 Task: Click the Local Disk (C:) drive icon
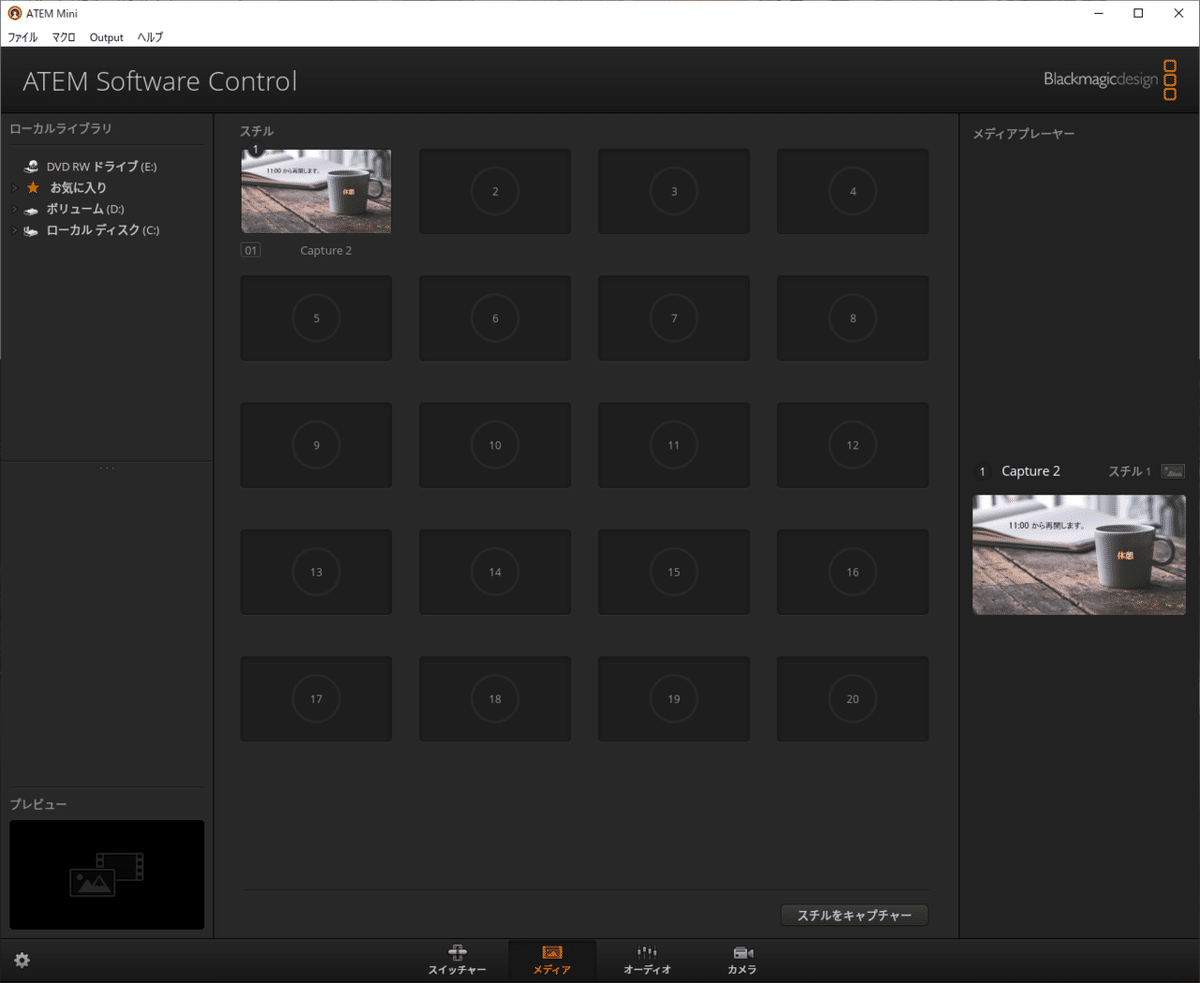pos(32,231)
